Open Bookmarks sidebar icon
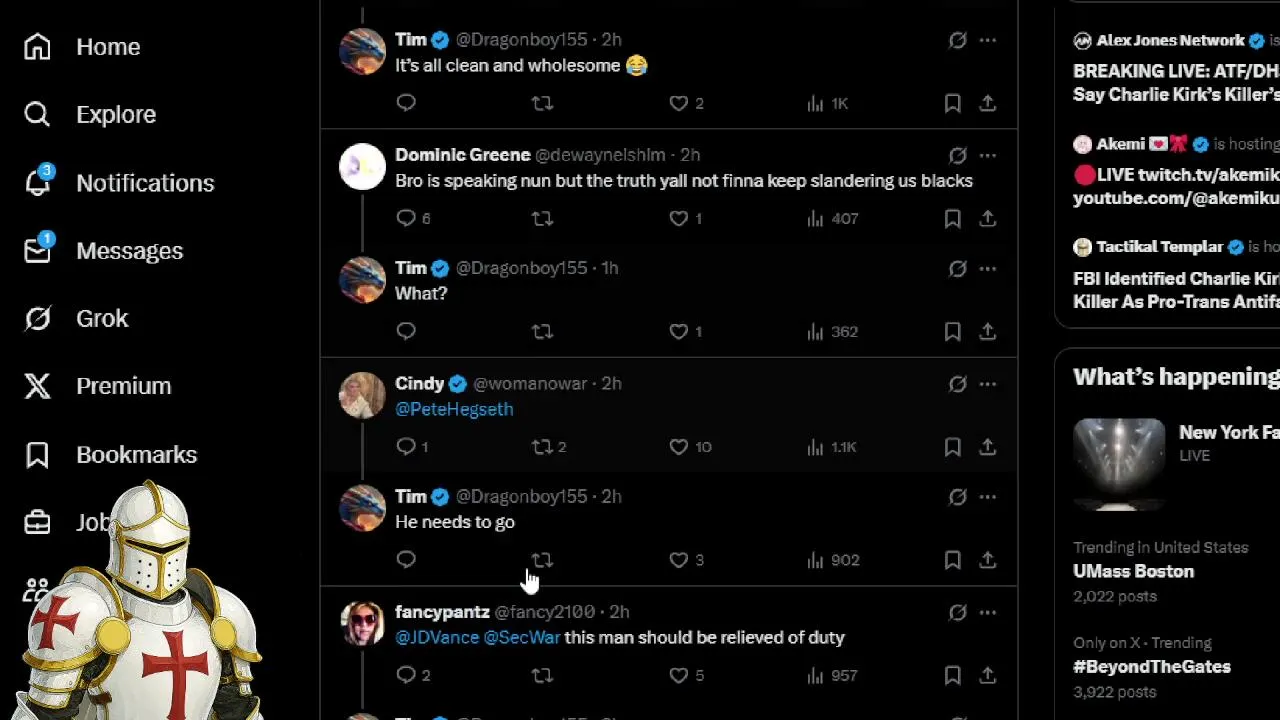1280x720 pixels. [x=37, y=454]
